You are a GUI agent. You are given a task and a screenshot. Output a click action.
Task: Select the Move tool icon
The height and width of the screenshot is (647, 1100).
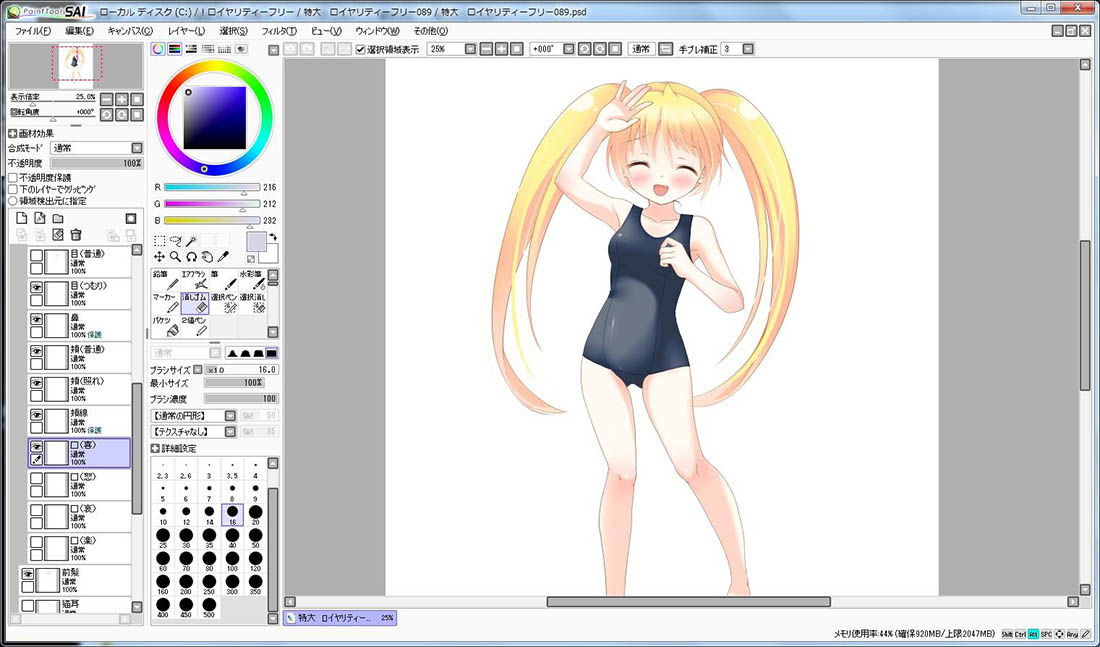[x=159, y=257]
